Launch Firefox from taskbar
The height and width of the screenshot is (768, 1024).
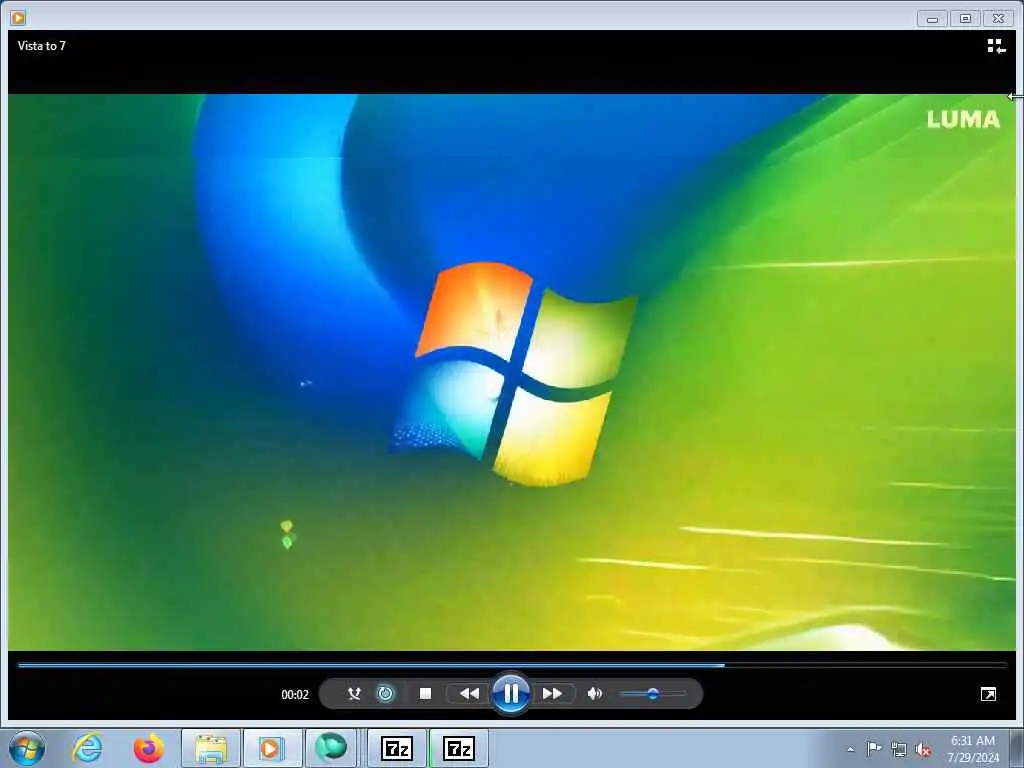tap(149, 748)
